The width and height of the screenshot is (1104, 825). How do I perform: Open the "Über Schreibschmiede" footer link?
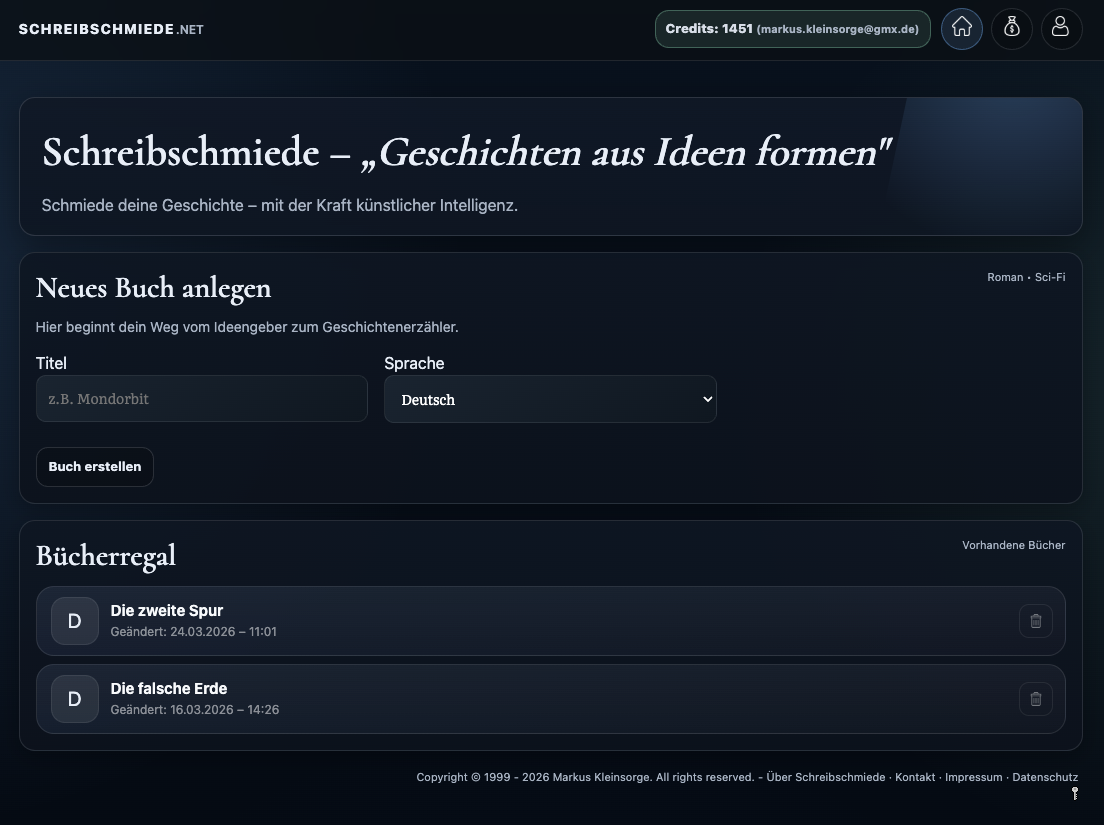(x=824, y=777)
